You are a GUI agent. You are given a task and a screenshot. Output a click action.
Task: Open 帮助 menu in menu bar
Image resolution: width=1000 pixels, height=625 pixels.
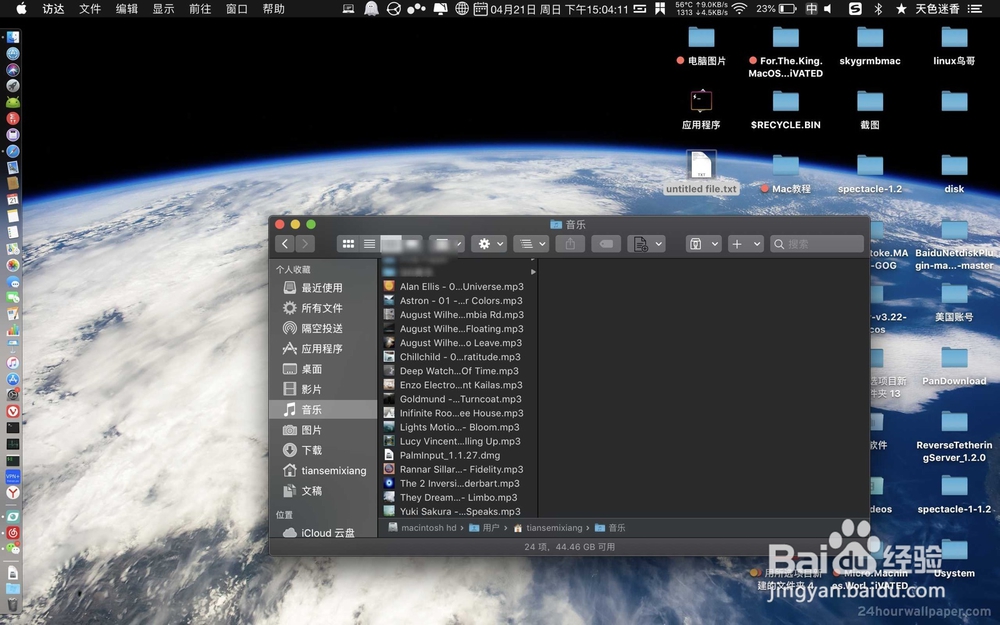(x=274, y=9)
